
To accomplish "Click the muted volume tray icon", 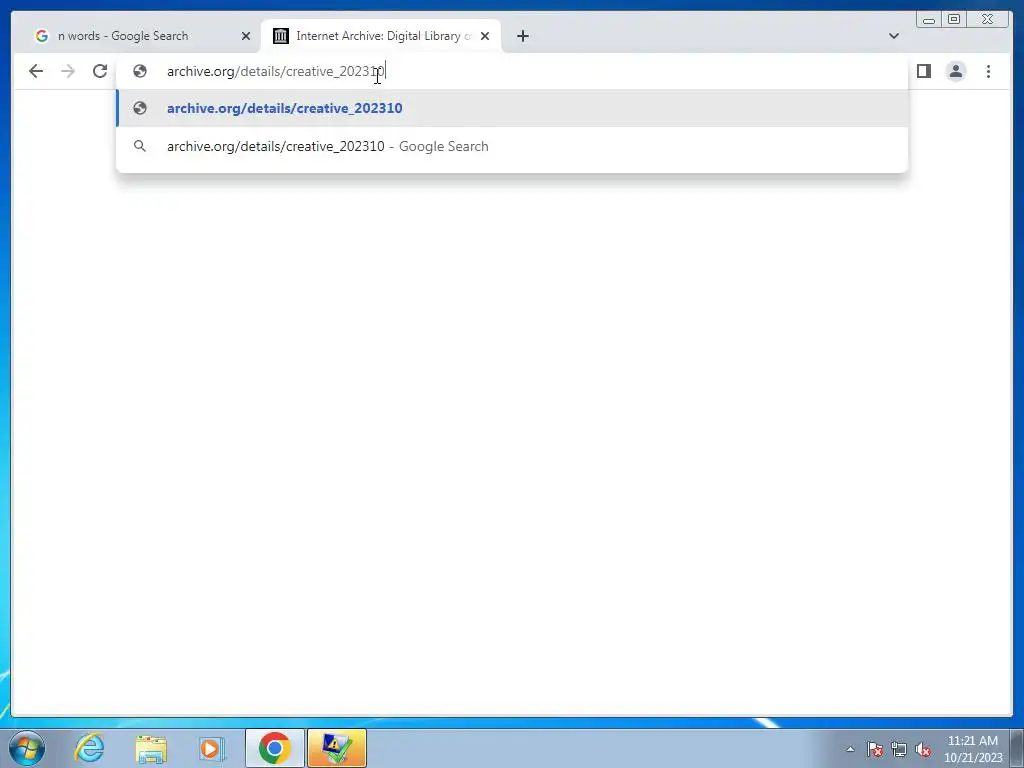I will coord(923,749).
